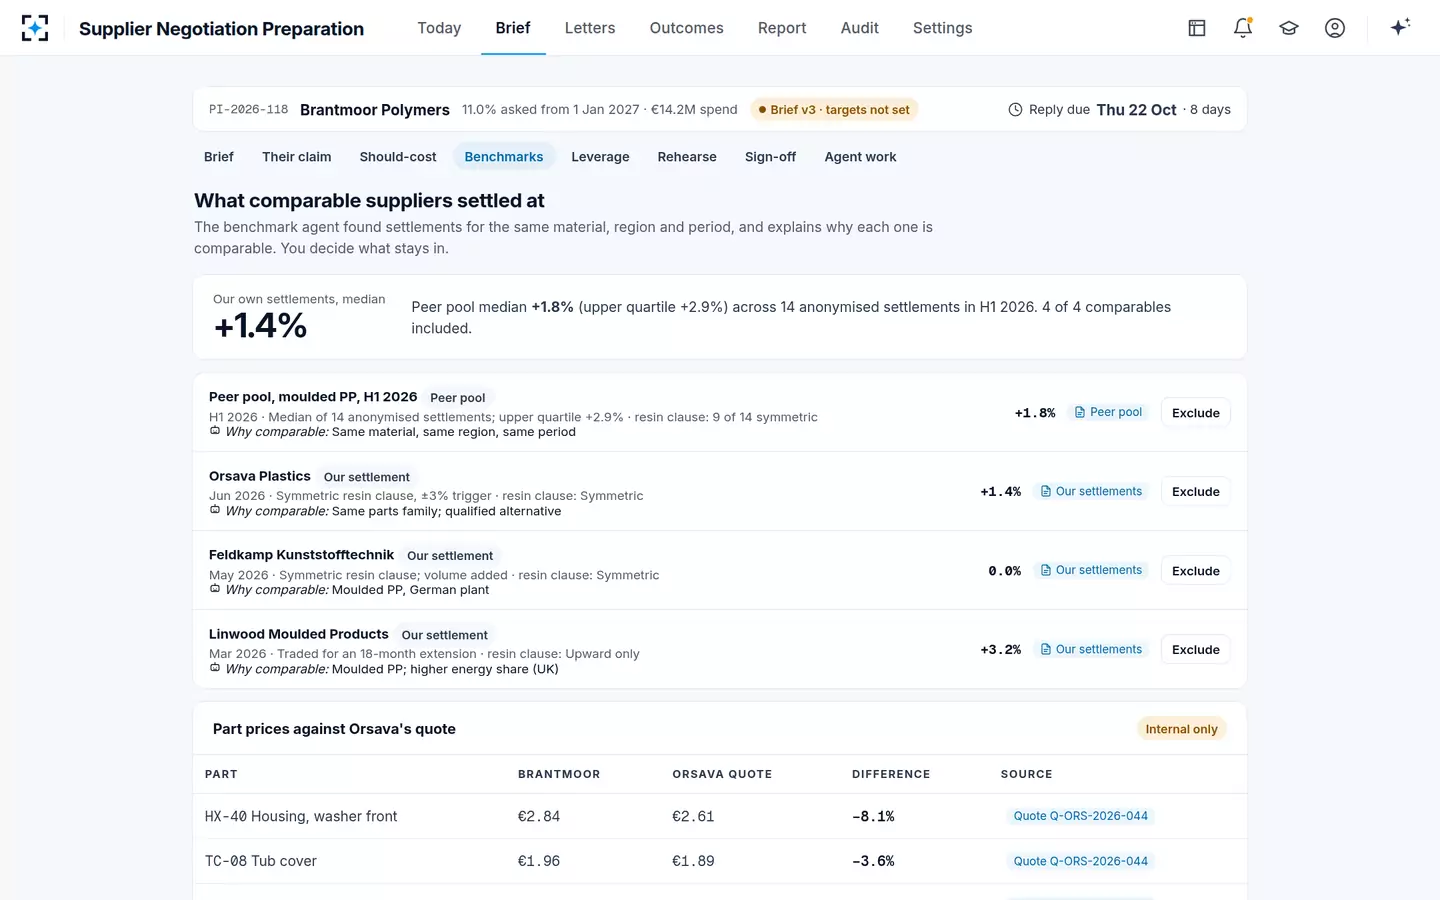Select the Brief sub-tab under supplier header
Viewport: 1440px width, 900px height.
(219, 157)
